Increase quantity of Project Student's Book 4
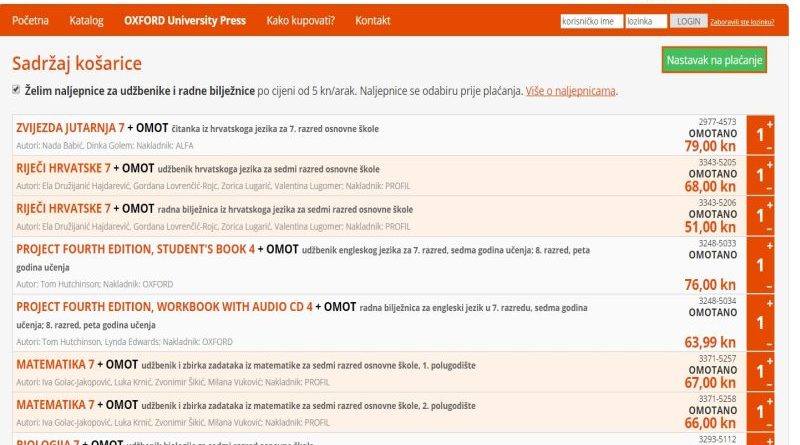Image resolution: width=800 pixels, height=445 pixels. (769, 246)
